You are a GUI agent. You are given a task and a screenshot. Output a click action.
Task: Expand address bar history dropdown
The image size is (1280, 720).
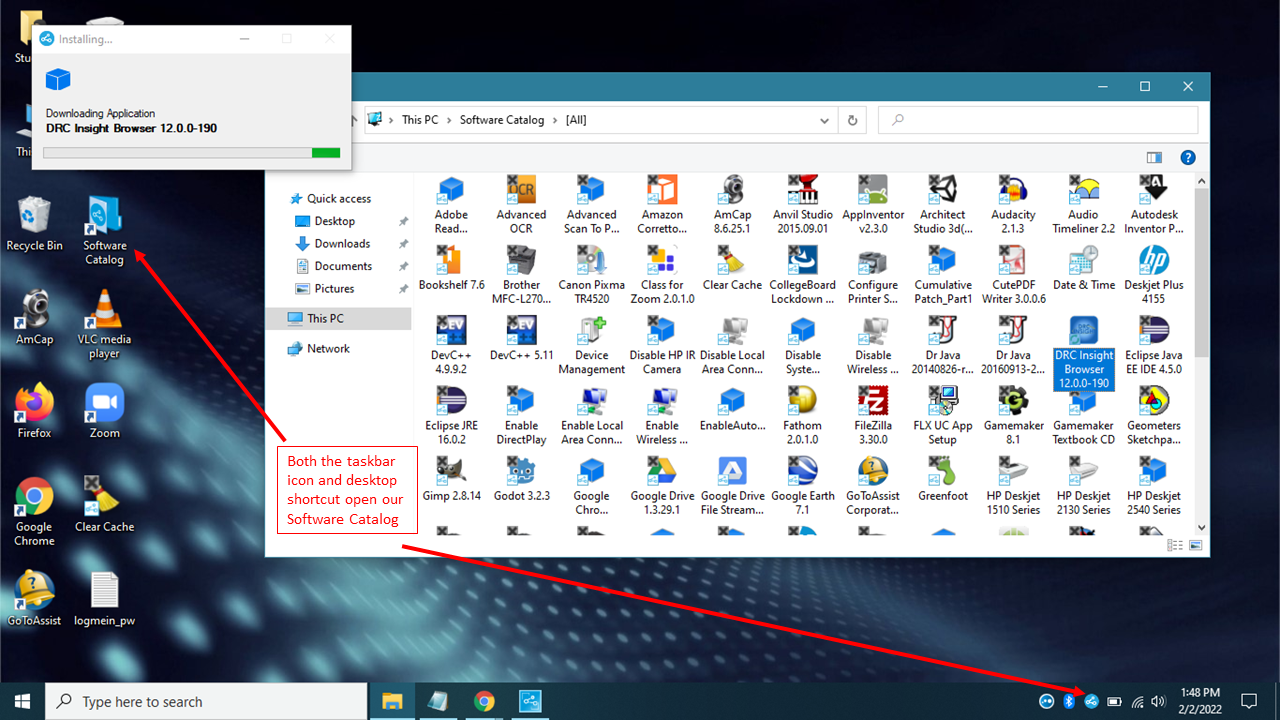pyautogui.click(x=826, y=120)
